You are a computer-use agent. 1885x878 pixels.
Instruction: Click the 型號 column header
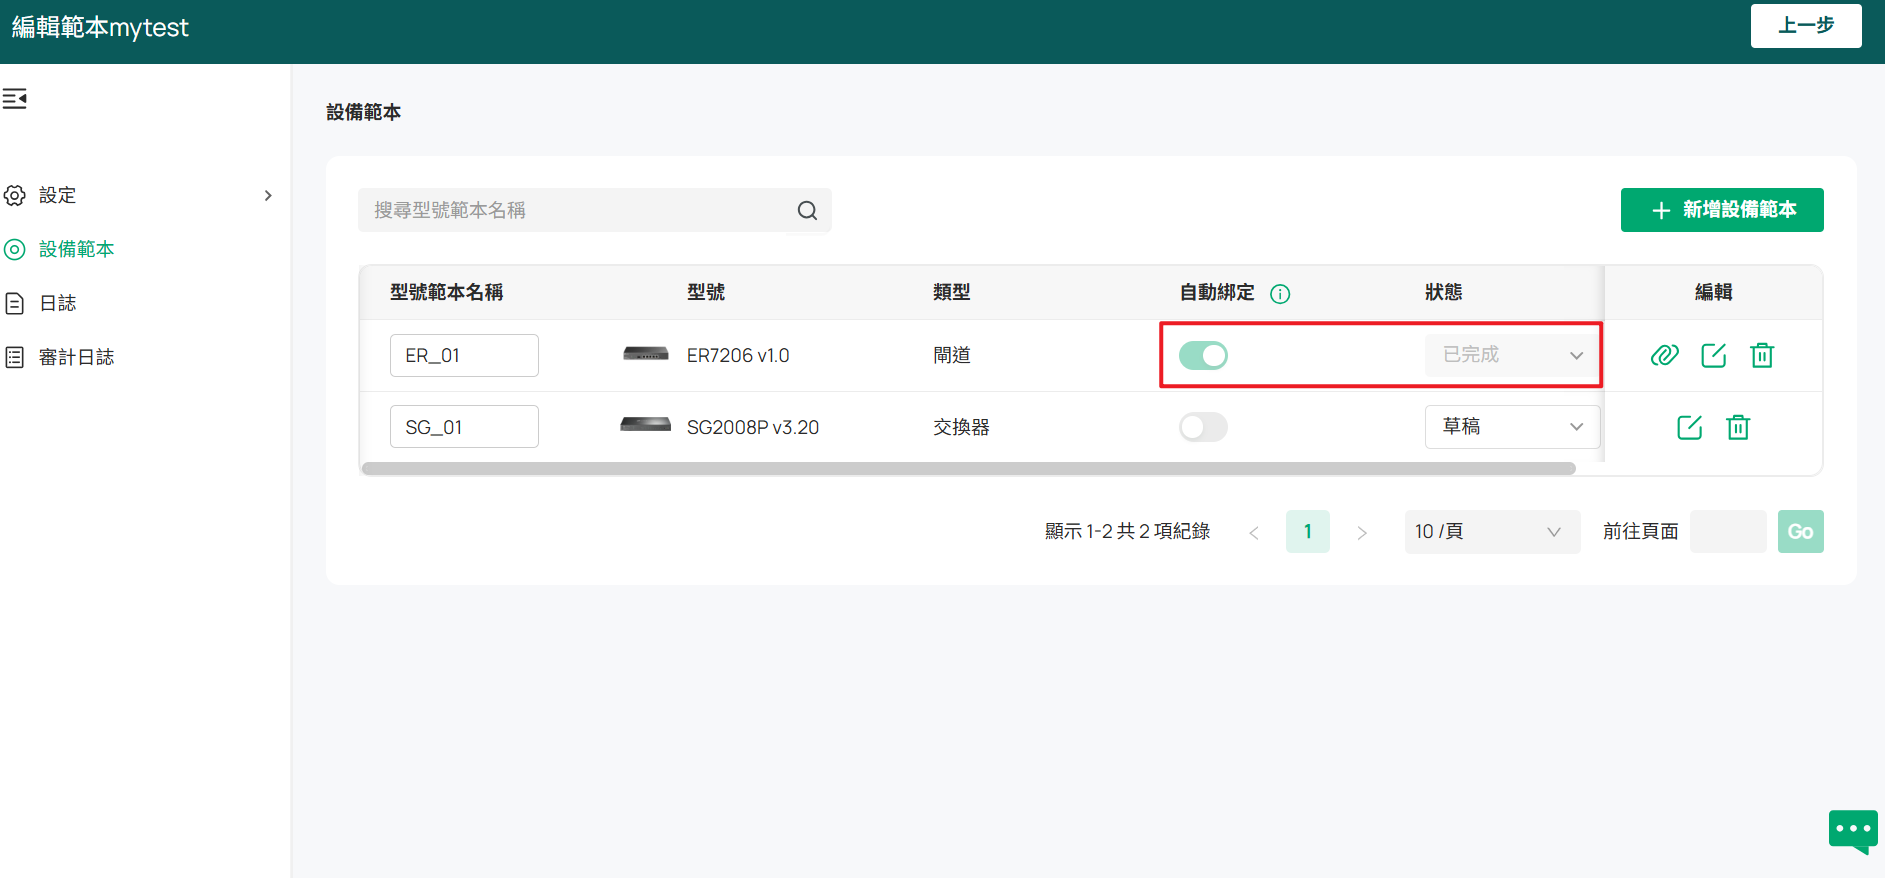click(706, 292)
